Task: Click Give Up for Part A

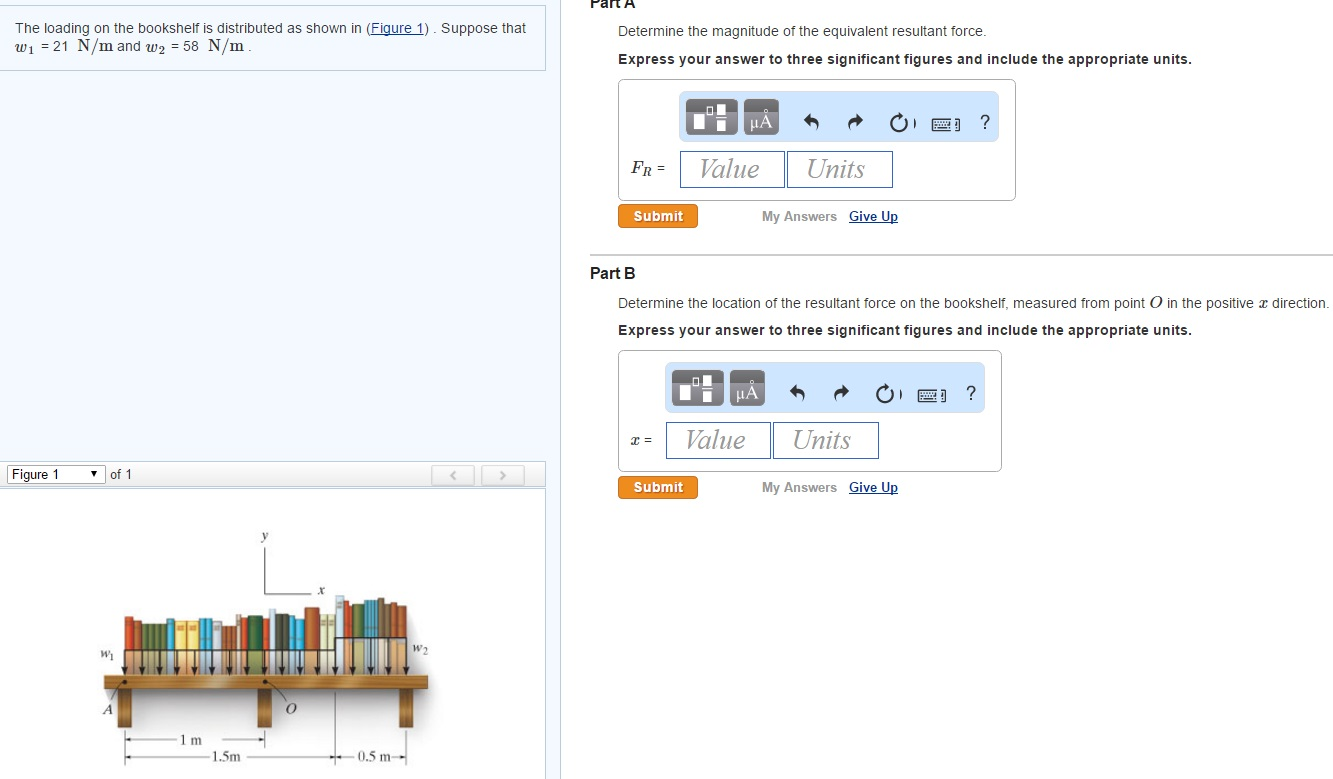Action: click(872, 216)
